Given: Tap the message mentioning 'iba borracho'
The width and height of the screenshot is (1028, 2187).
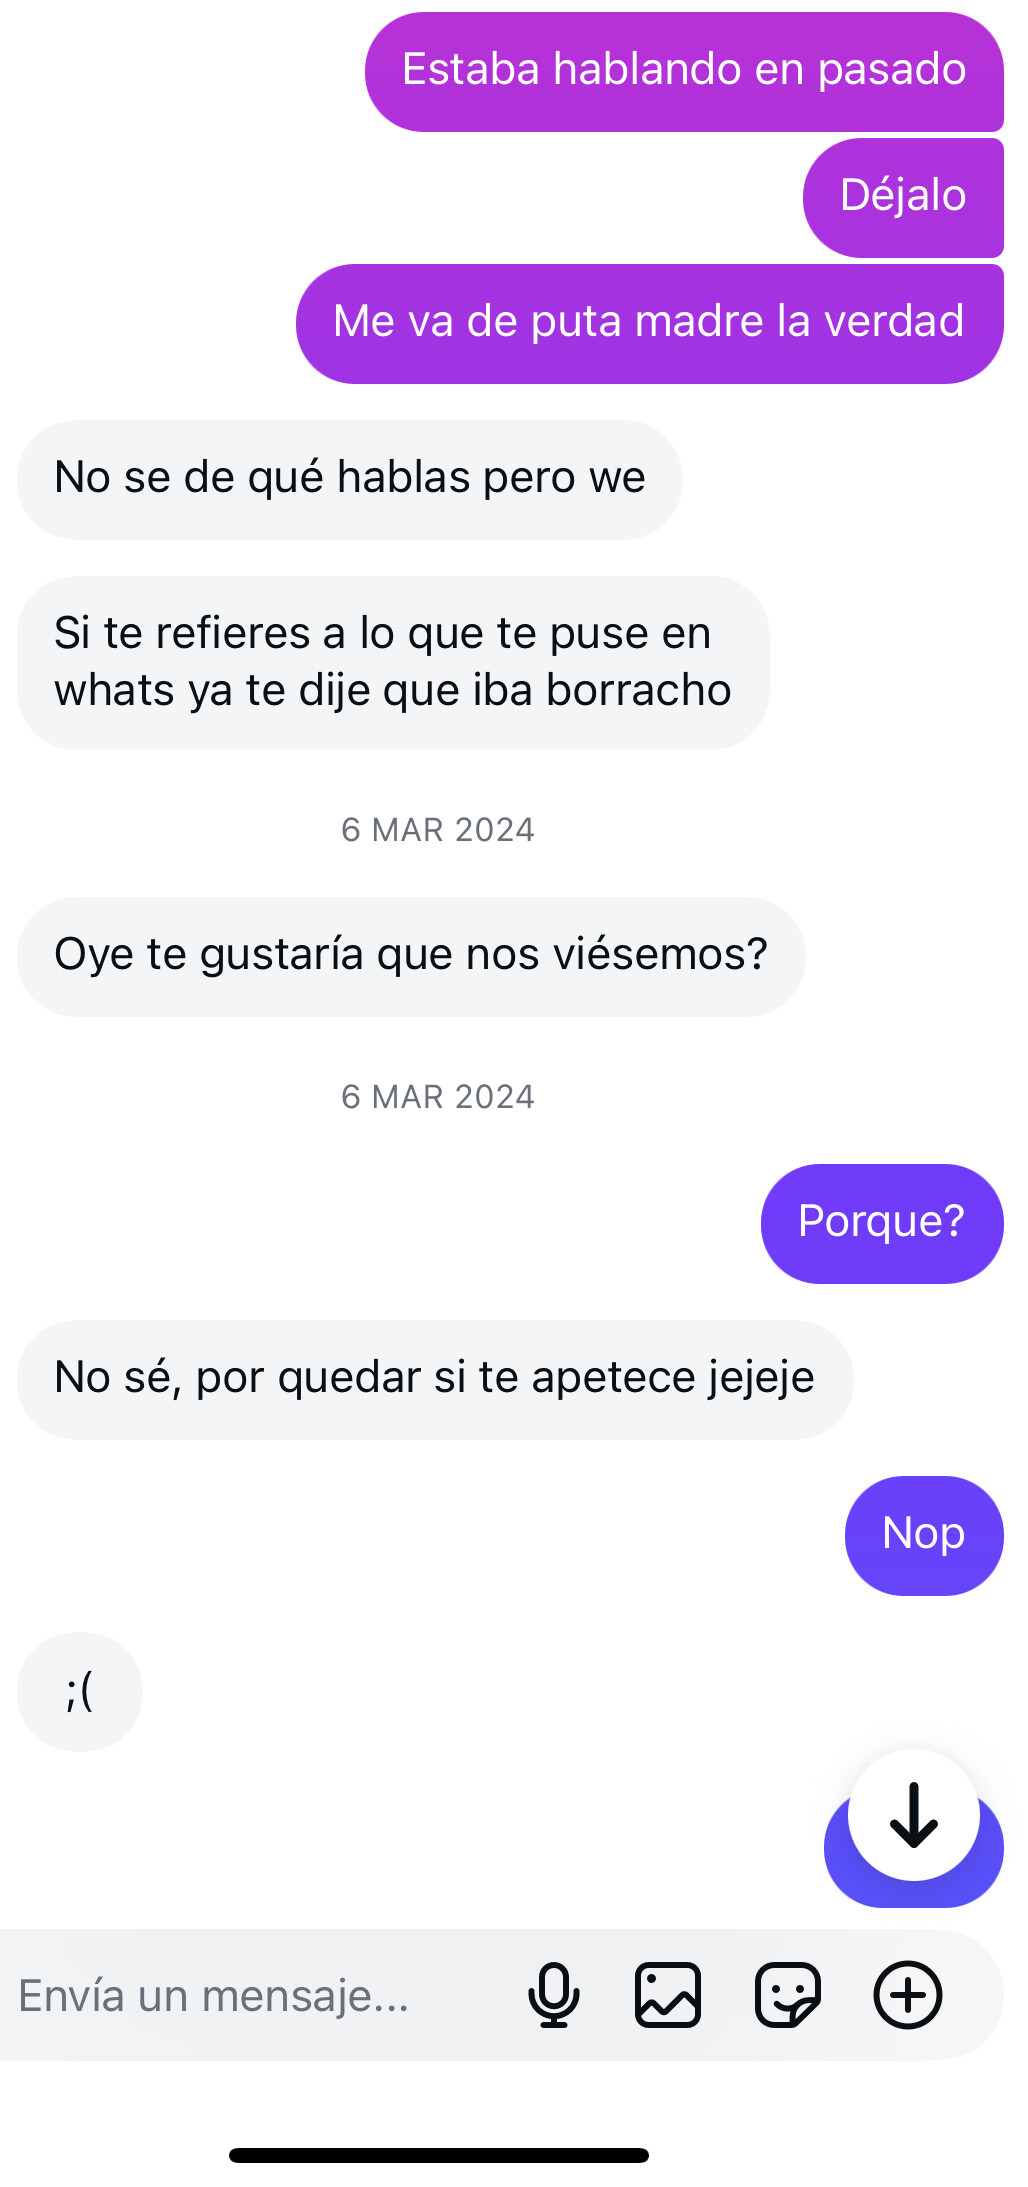Looking at the screenshot, I should (x=392, y=662).
